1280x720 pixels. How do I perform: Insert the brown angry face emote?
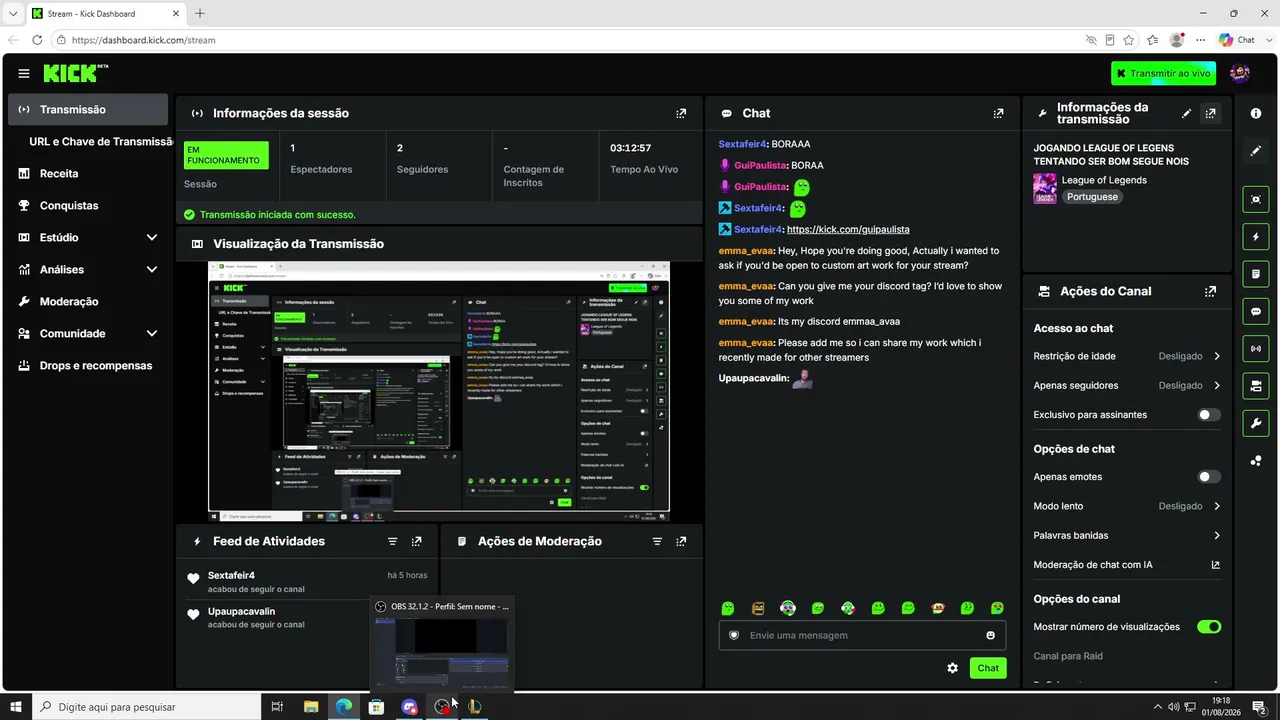[758, 608]
